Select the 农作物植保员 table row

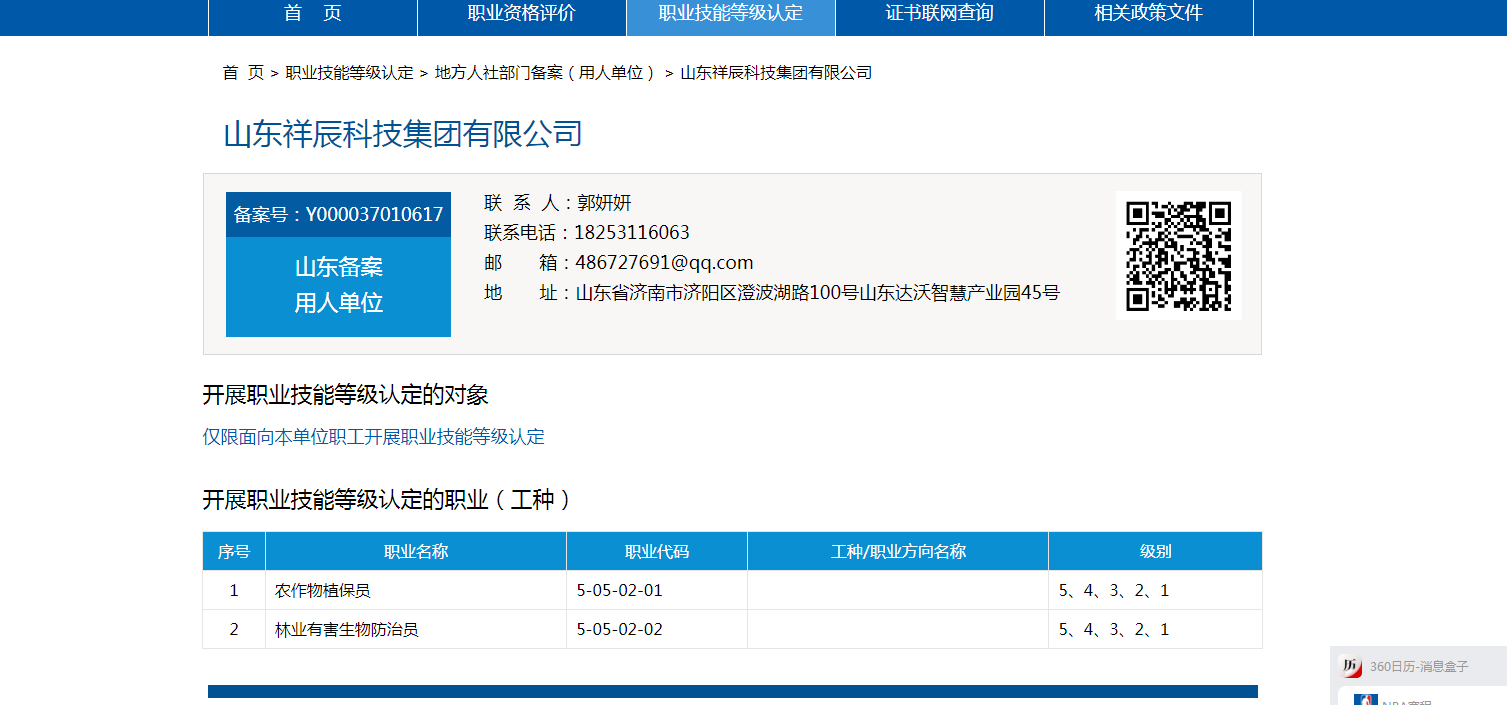(322, 591)
